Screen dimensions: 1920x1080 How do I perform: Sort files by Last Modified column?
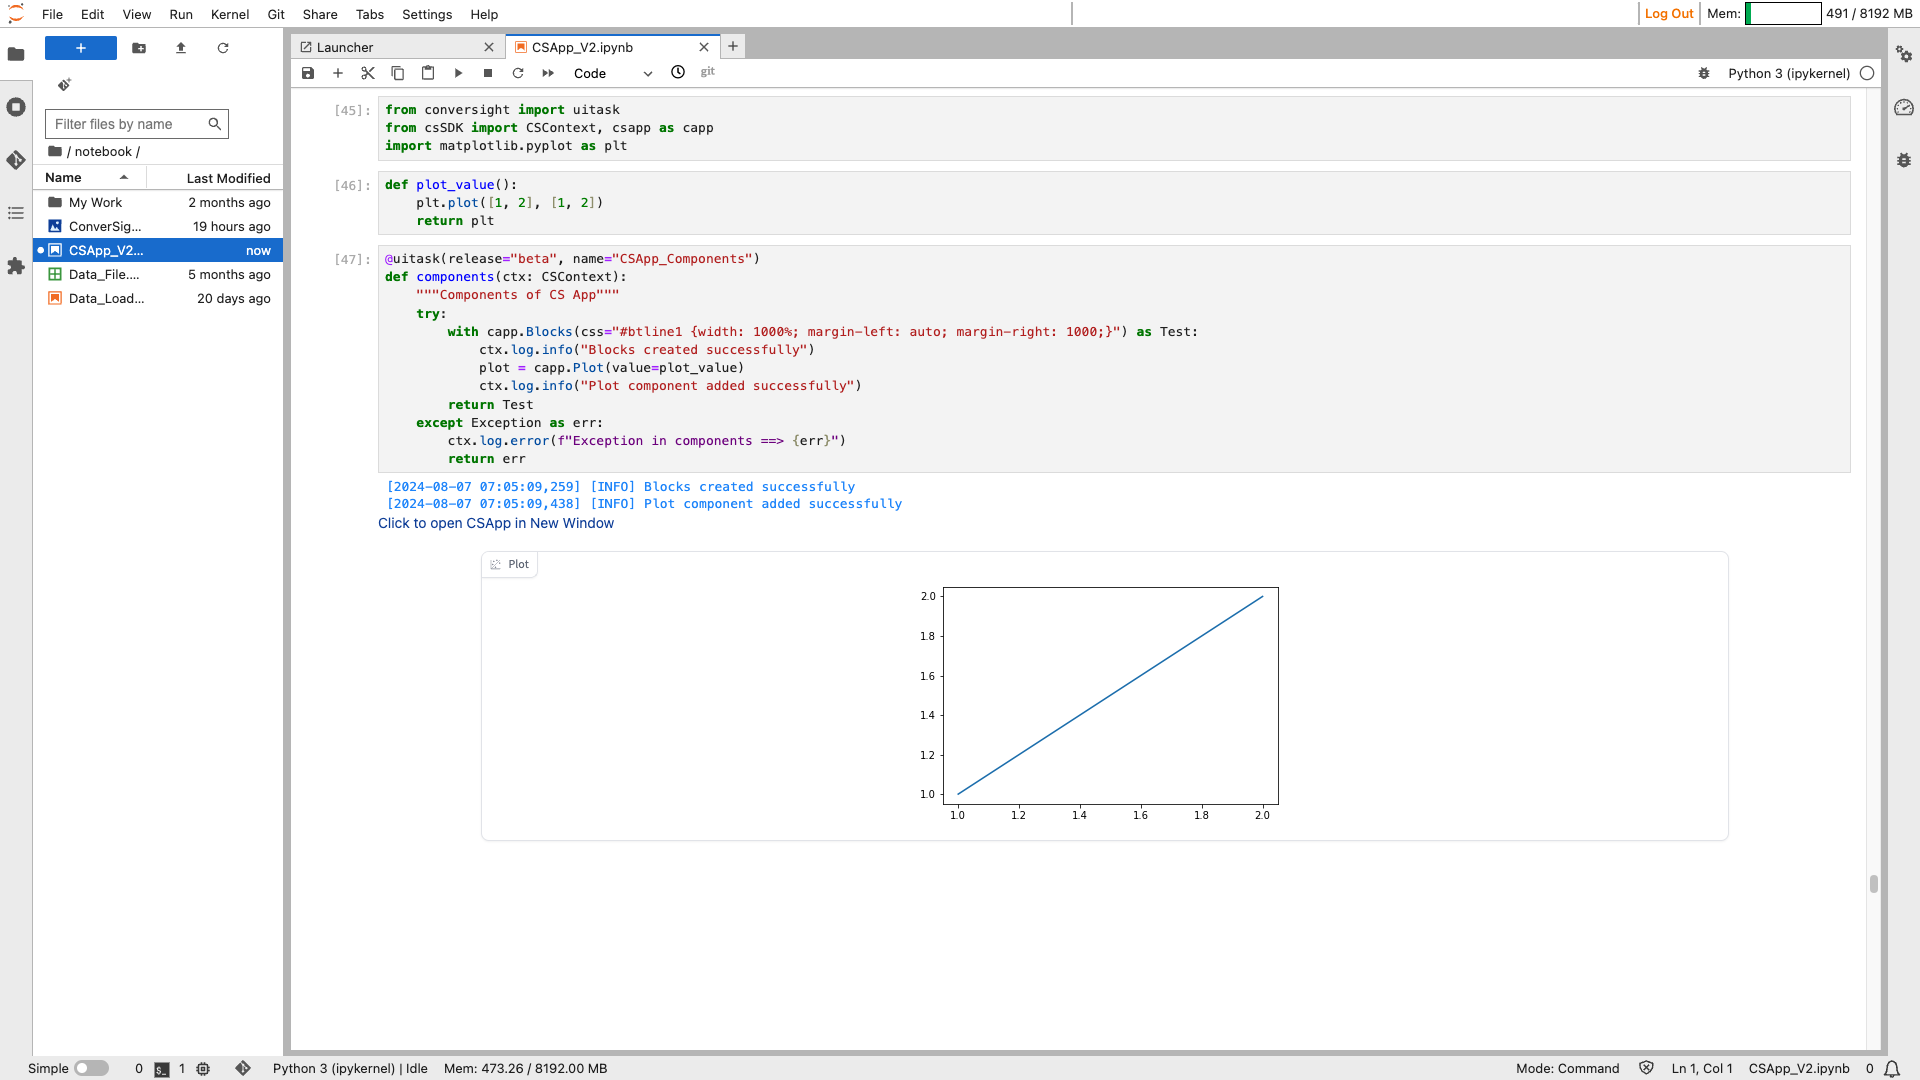point(216,178)
